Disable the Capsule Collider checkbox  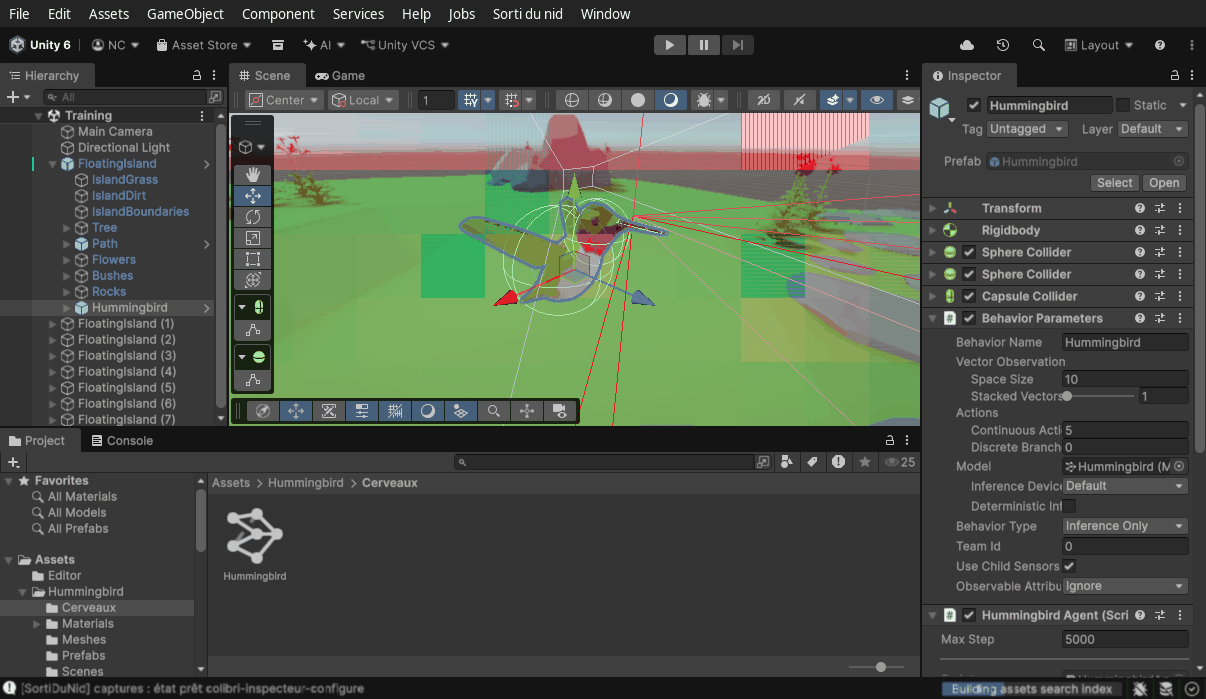tap(969, 296)
